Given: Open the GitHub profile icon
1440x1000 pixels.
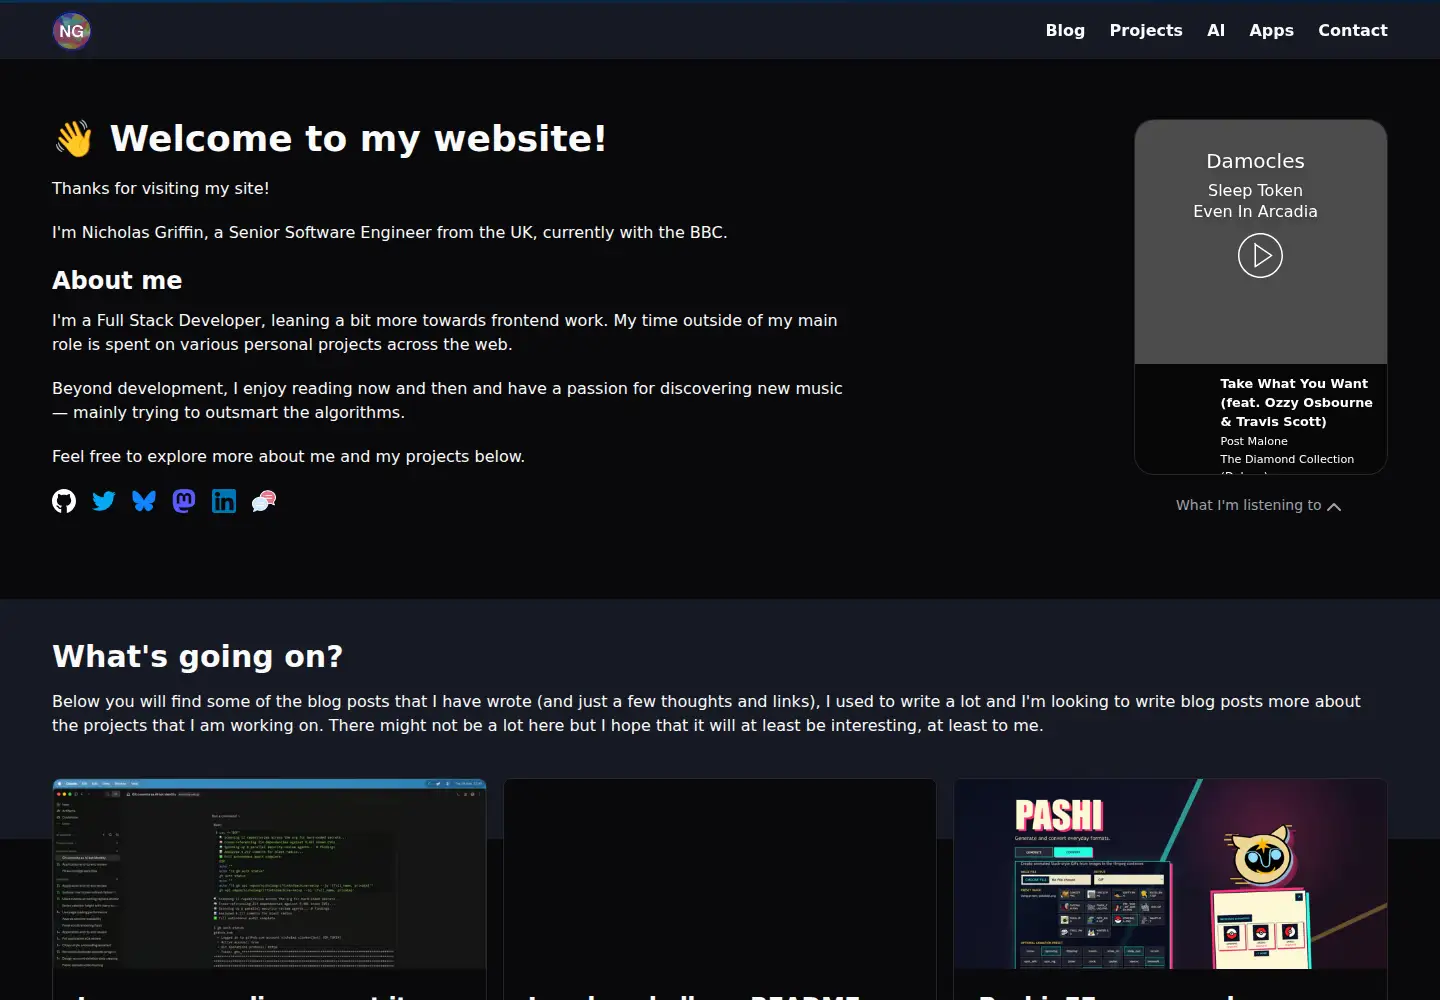Looking at the screenshot, I should click(64, 501).
